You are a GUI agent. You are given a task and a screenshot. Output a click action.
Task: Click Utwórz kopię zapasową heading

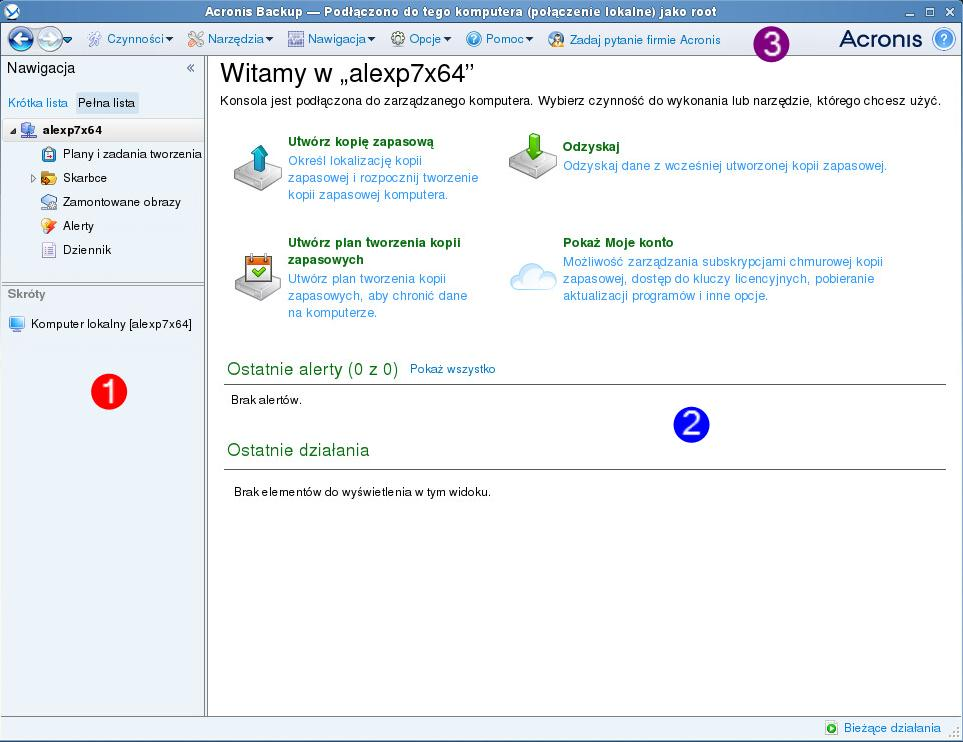tap(361, 142)
